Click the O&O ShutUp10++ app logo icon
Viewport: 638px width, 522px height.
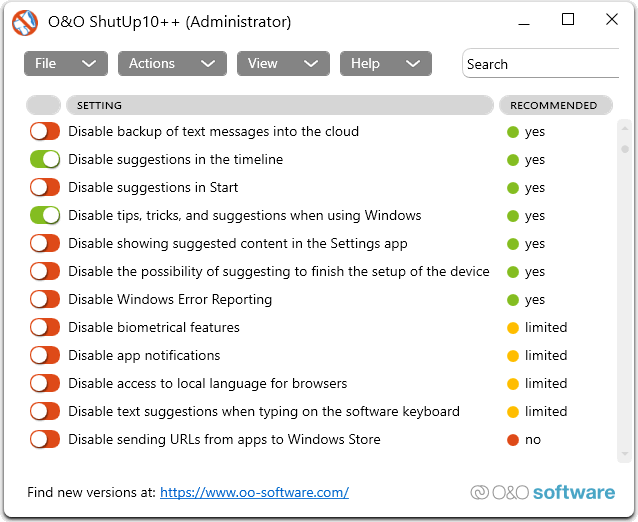pos(24,23)
